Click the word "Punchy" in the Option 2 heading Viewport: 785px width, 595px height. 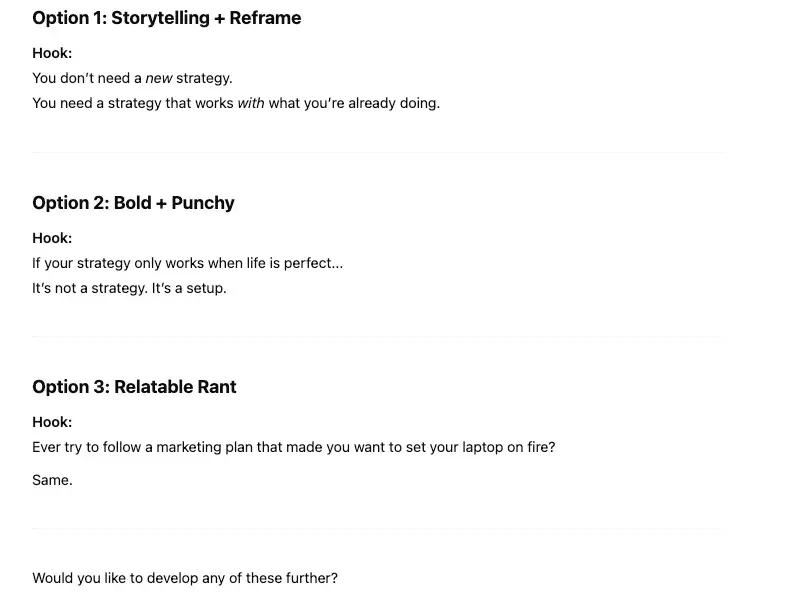(203, 203)
